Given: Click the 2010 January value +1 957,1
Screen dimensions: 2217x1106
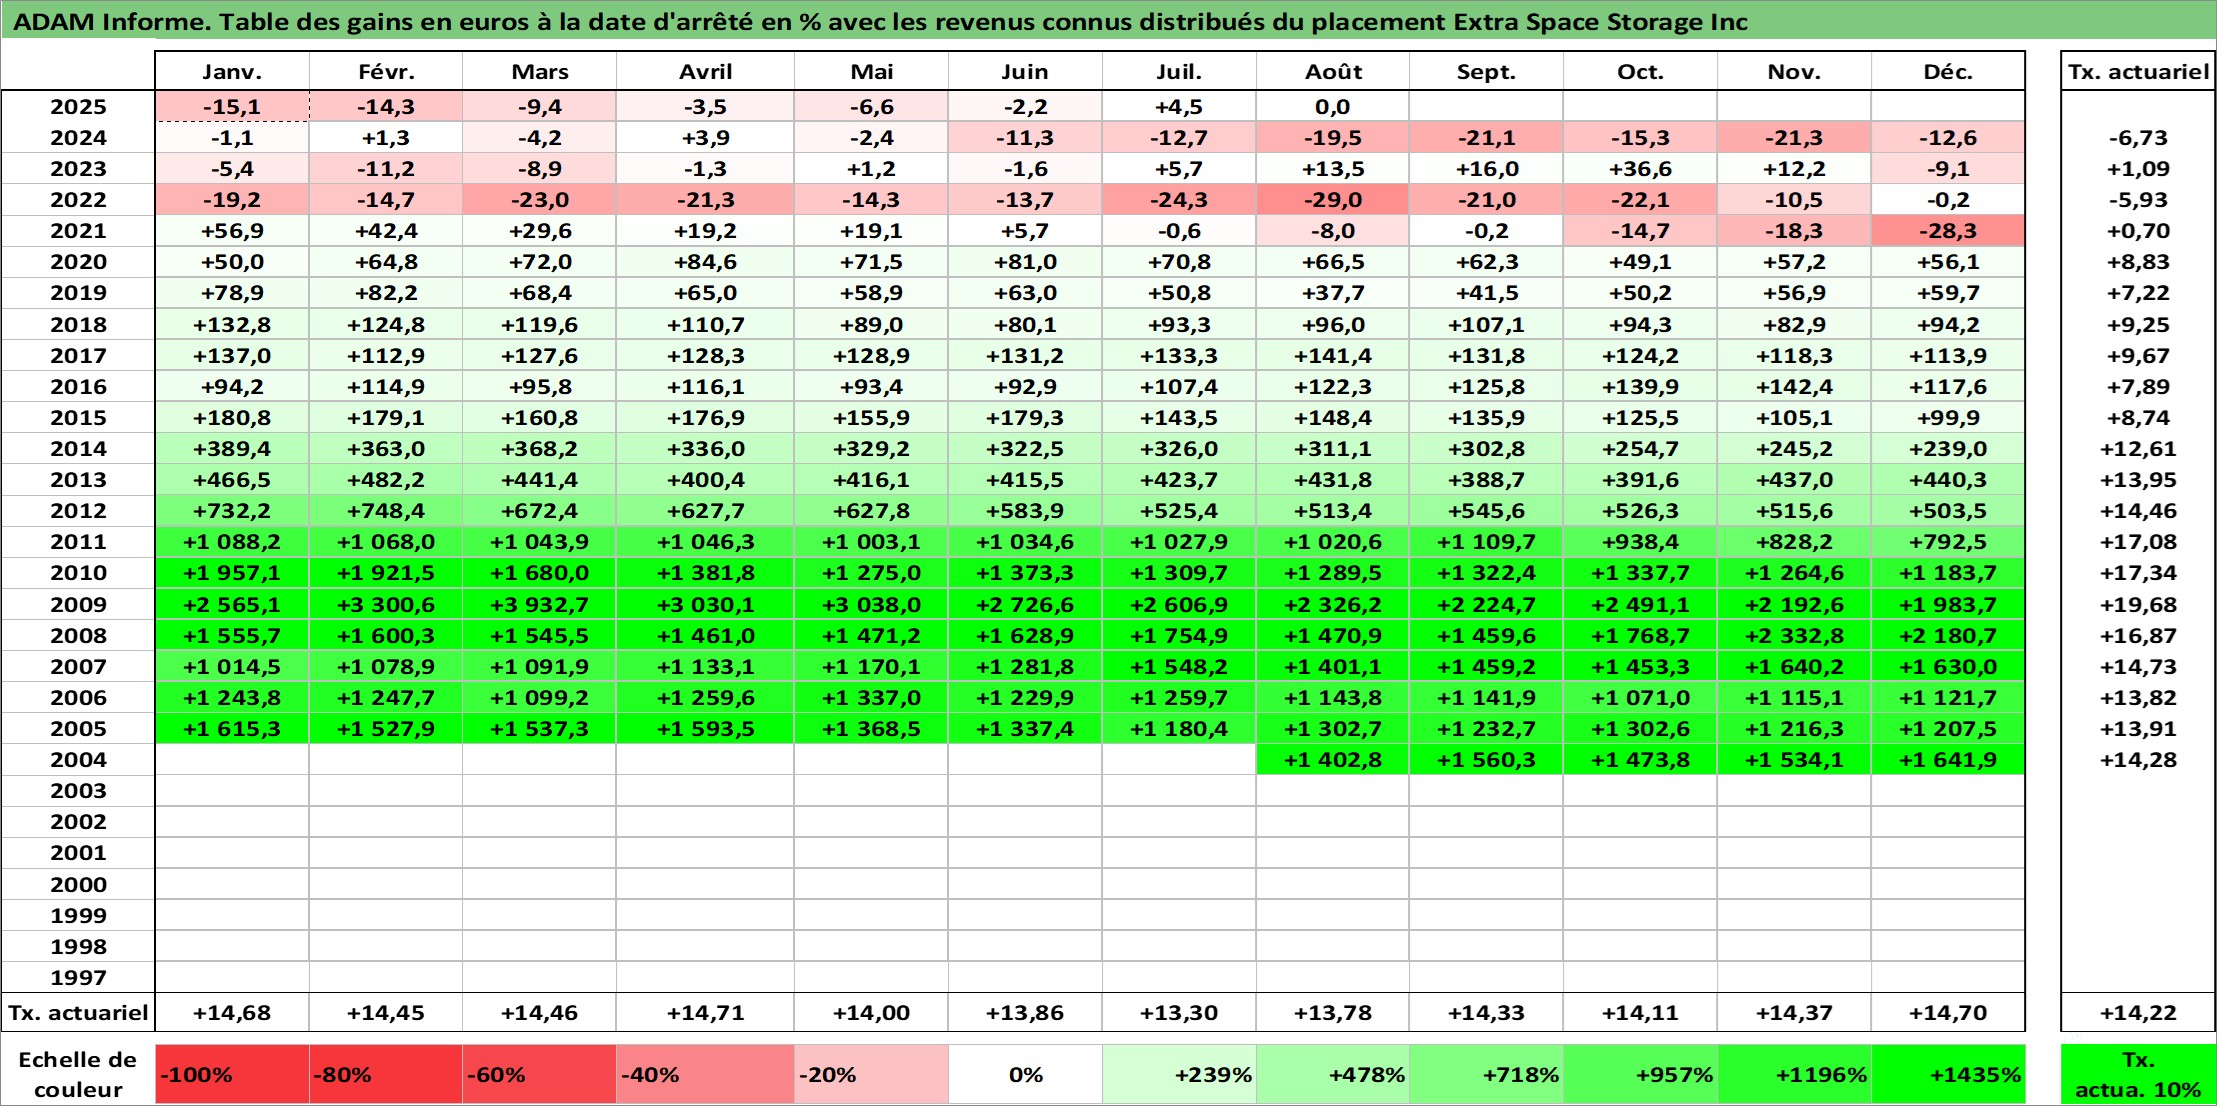Looking at the screenshot, I should [x=232, y=573].
